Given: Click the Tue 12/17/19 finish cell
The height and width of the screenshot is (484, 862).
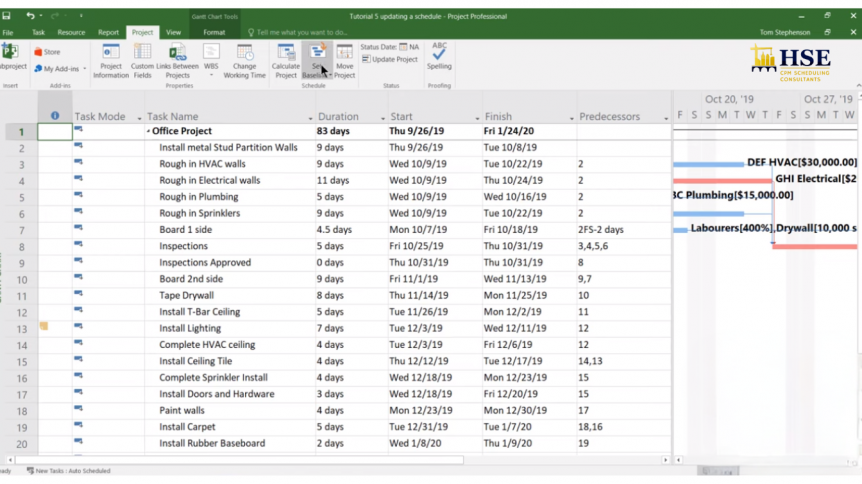Looking at the screenshot, I should (530, 361).
